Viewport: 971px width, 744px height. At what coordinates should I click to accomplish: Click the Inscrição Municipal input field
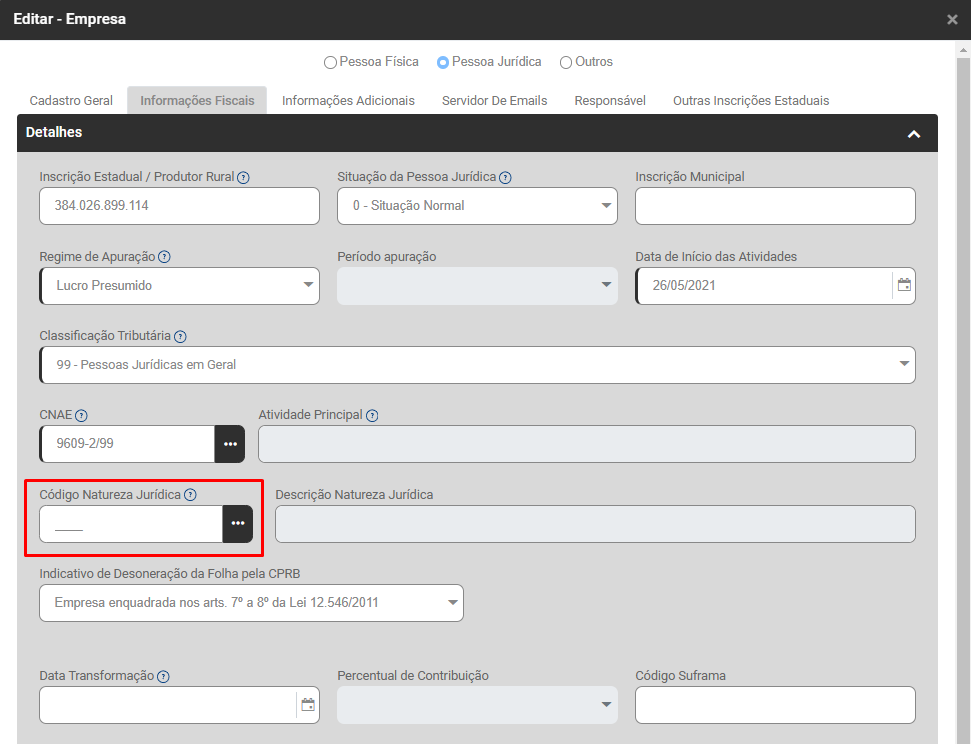coord(775,206)
